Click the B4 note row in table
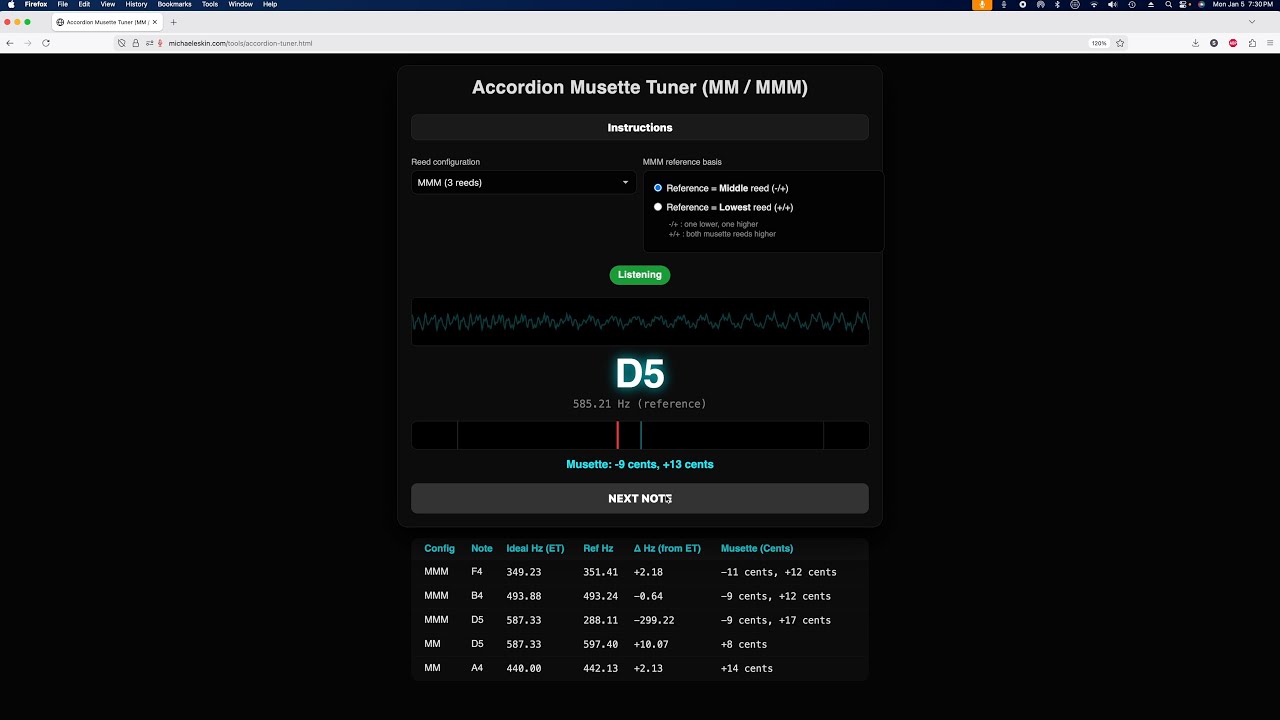Screen dimensions: 1280x720 [640, 596]
